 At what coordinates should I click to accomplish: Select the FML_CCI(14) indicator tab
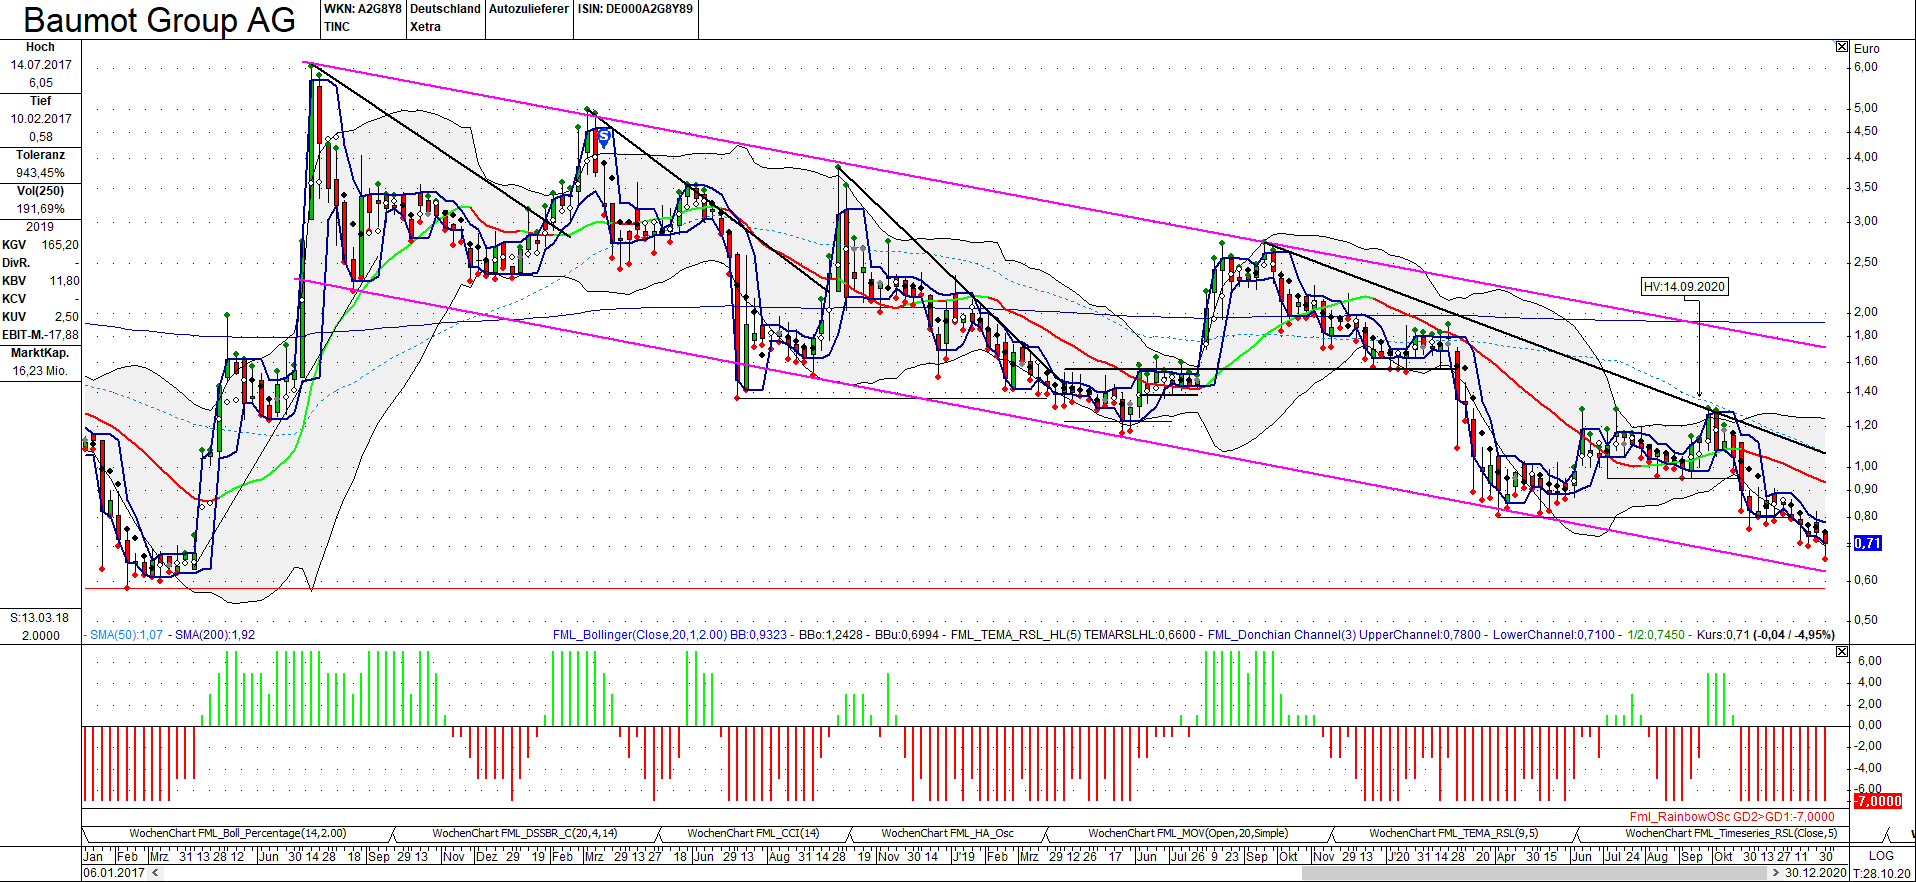pos(753,833)
